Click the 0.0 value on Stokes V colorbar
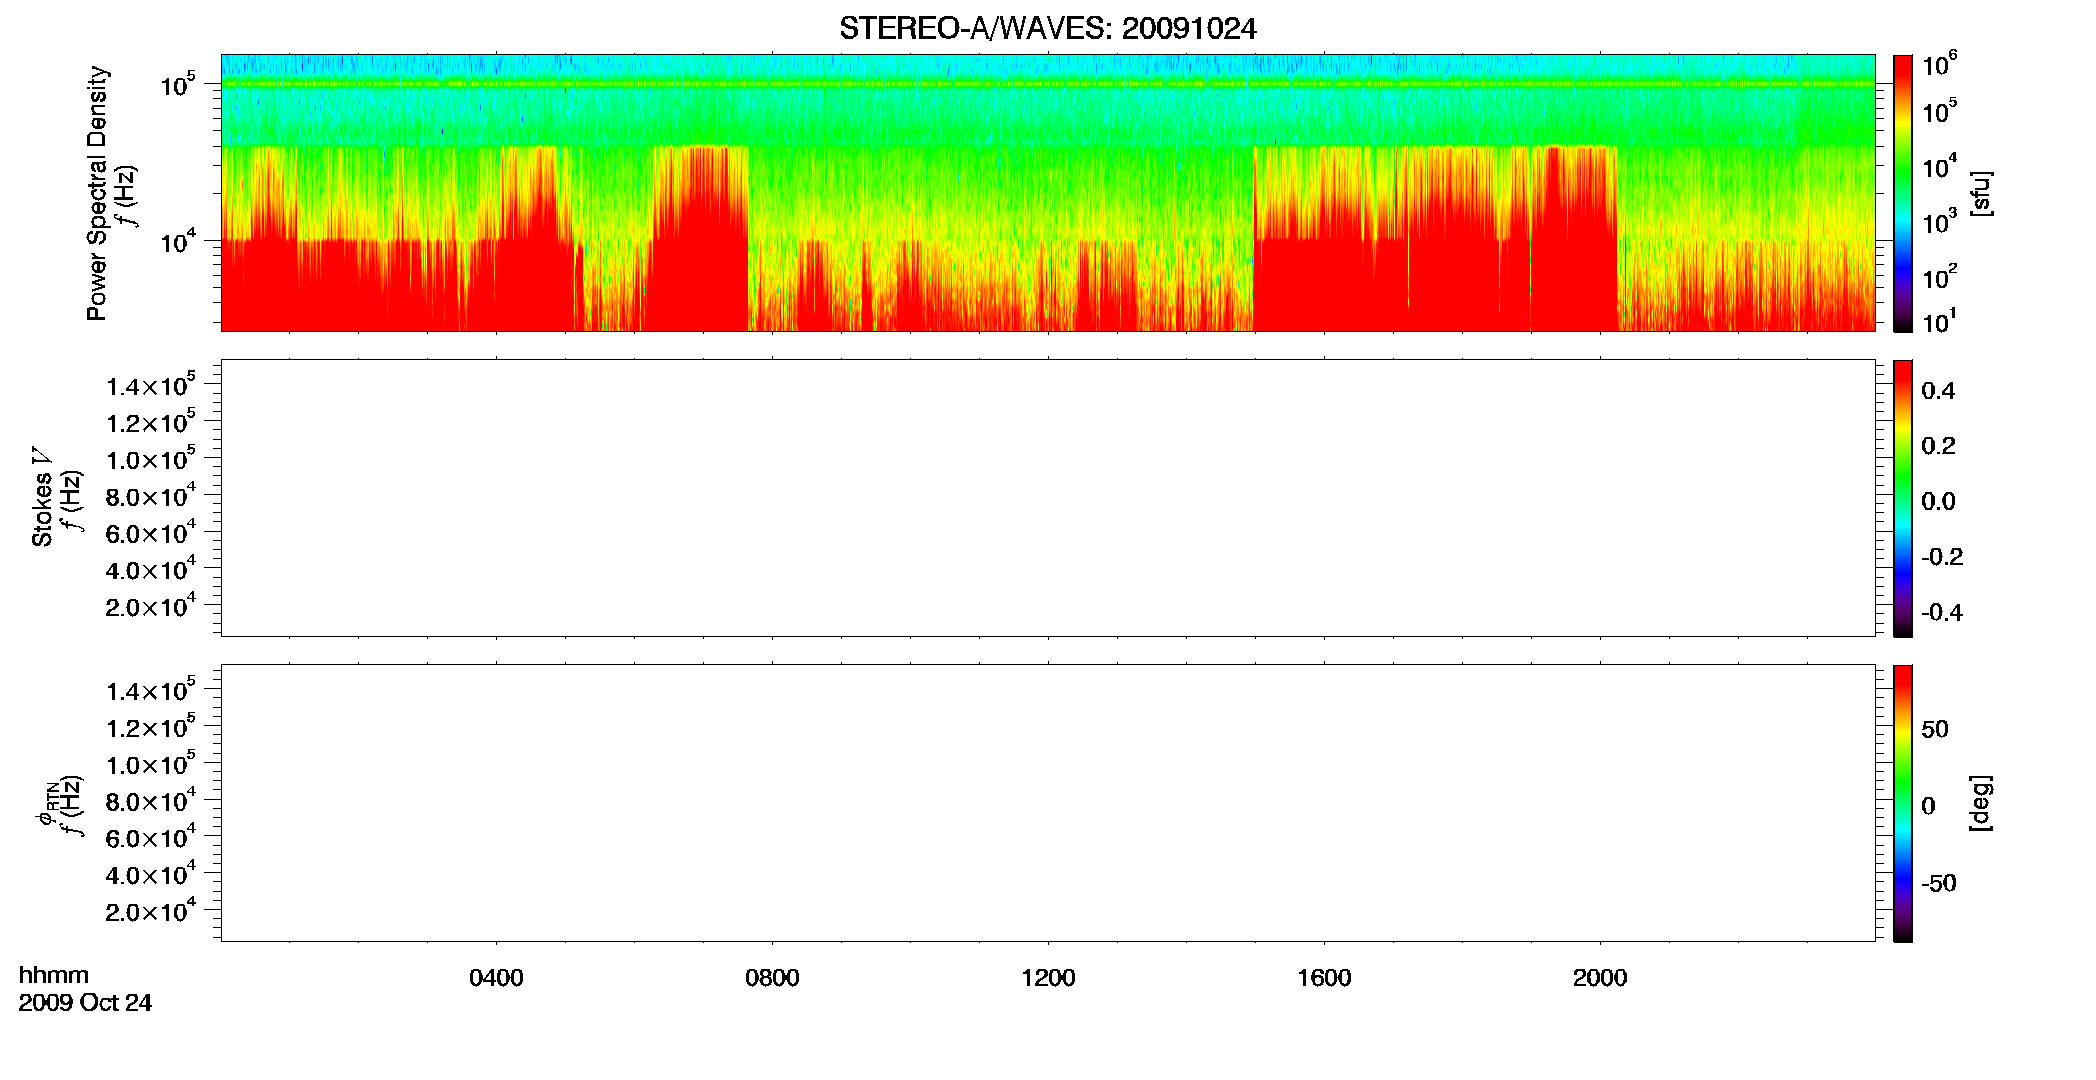 pos(1938,502)
